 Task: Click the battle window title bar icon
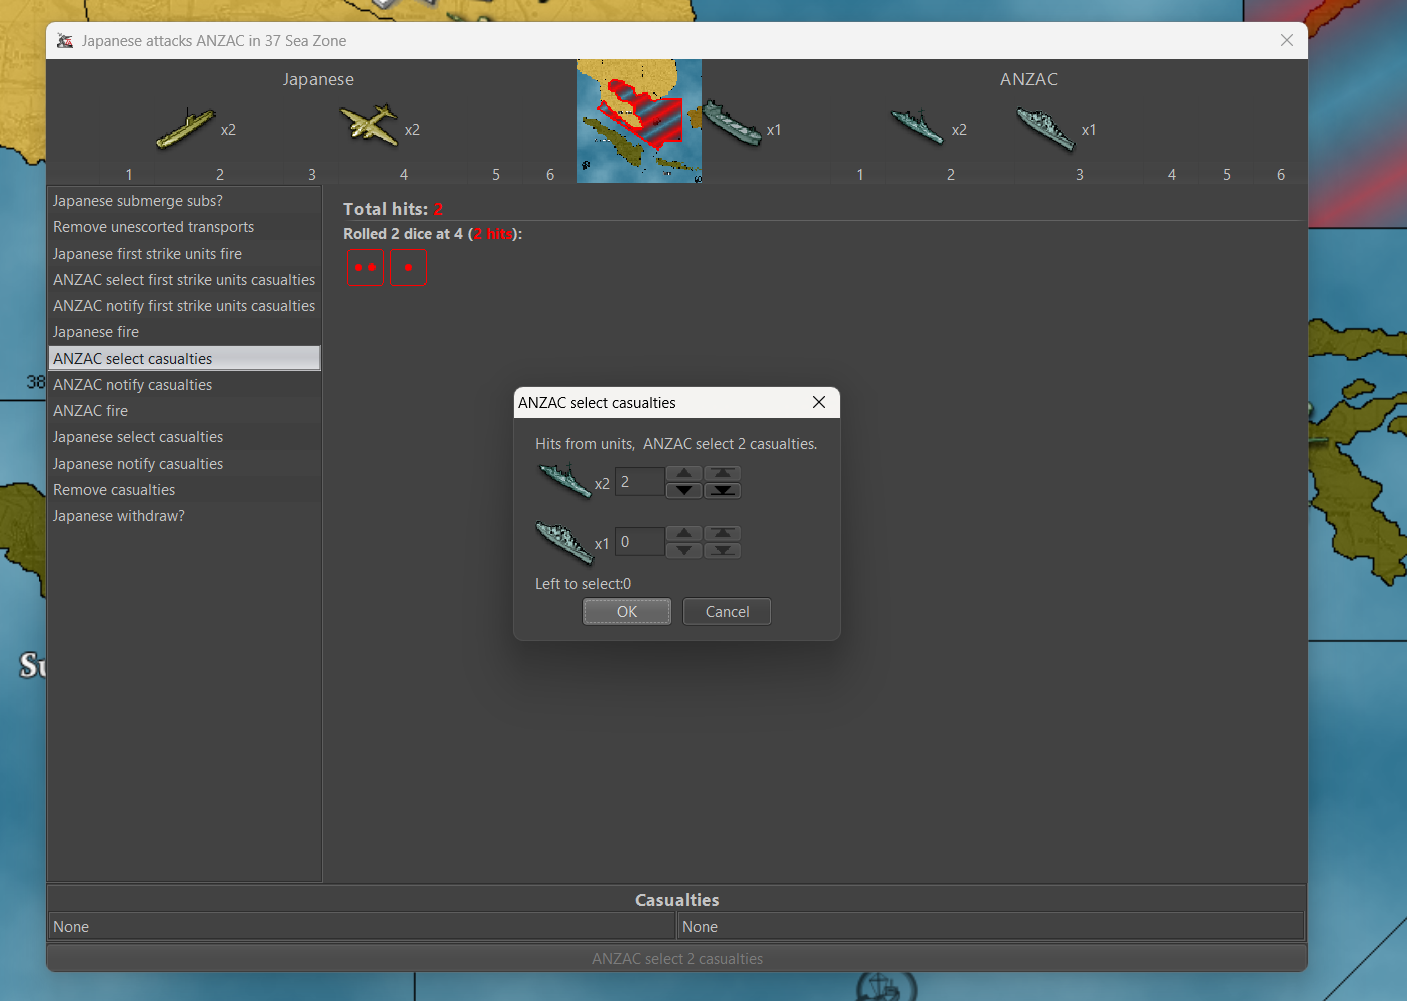point(65,41)
